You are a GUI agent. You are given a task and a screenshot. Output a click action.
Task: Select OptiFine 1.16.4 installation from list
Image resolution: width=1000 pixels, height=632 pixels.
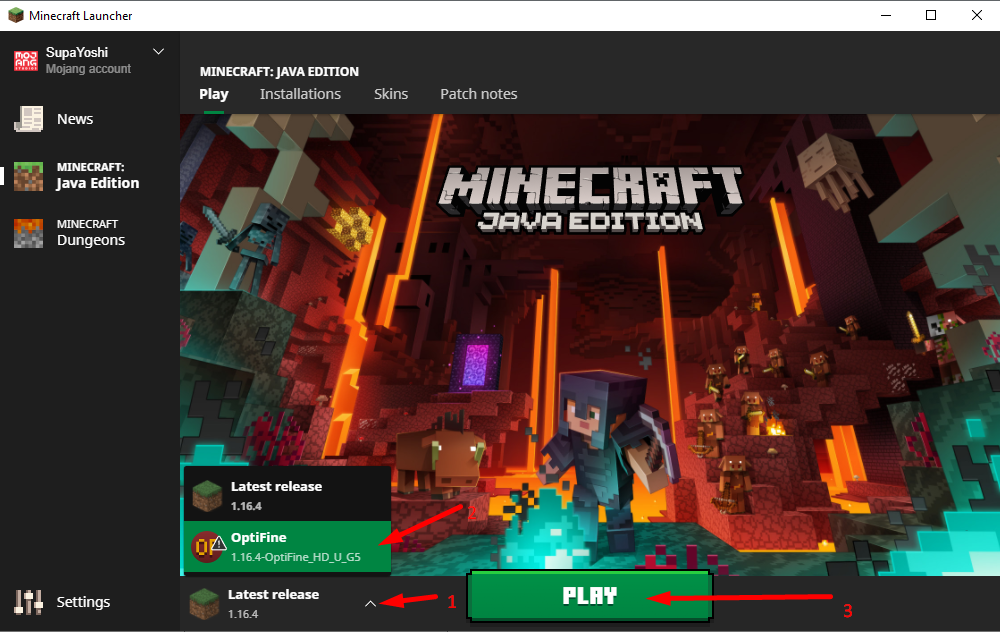coord(288,547)
